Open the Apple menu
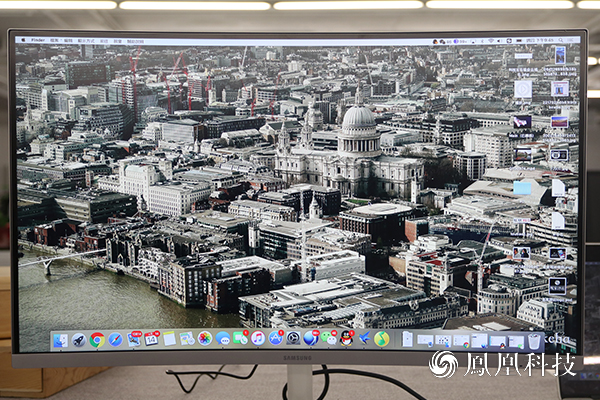This screenshot has width=600, height=400. (21, 41)
